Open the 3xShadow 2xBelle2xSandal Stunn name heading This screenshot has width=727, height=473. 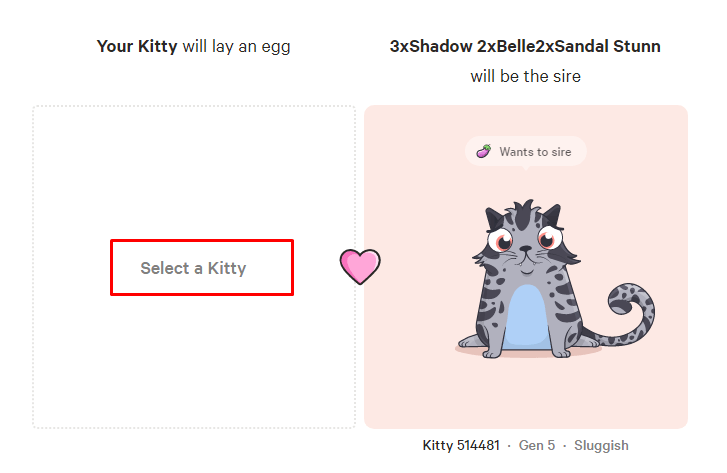[x=525, y=46]
